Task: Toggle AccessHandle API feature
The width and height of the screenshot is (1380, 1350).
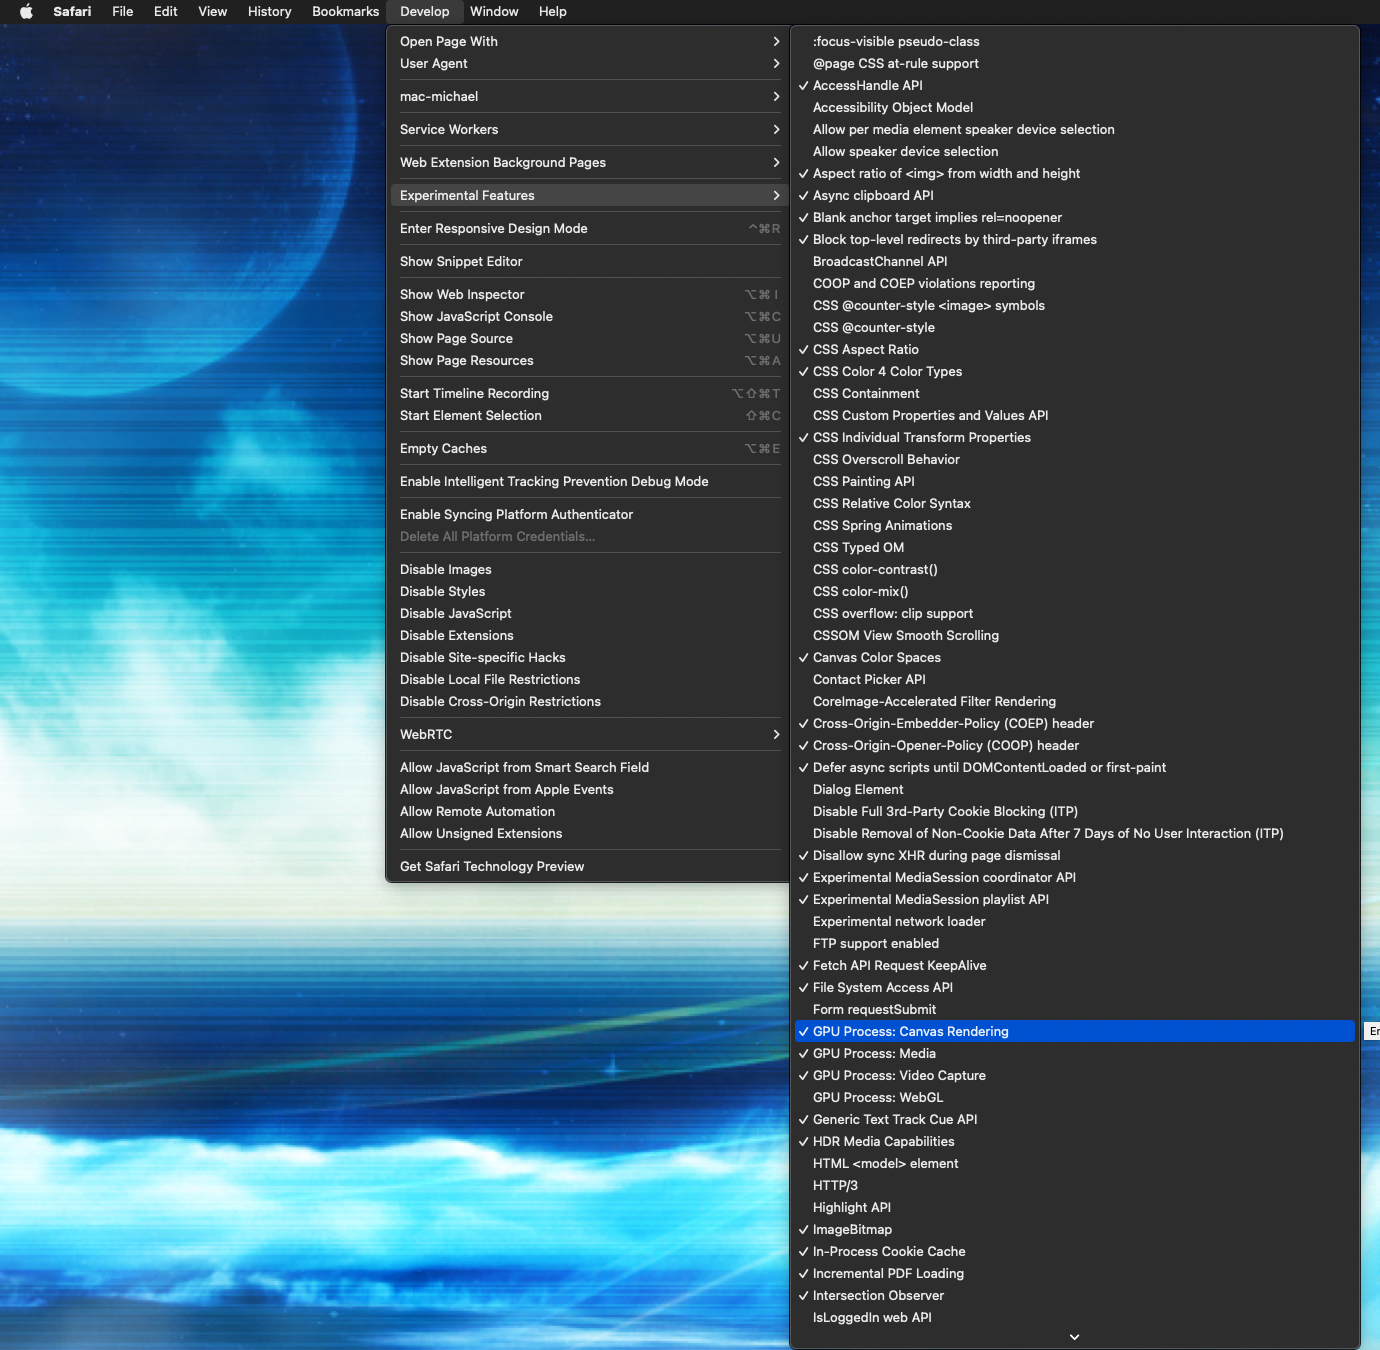Action: click(x=1075, y=85)
